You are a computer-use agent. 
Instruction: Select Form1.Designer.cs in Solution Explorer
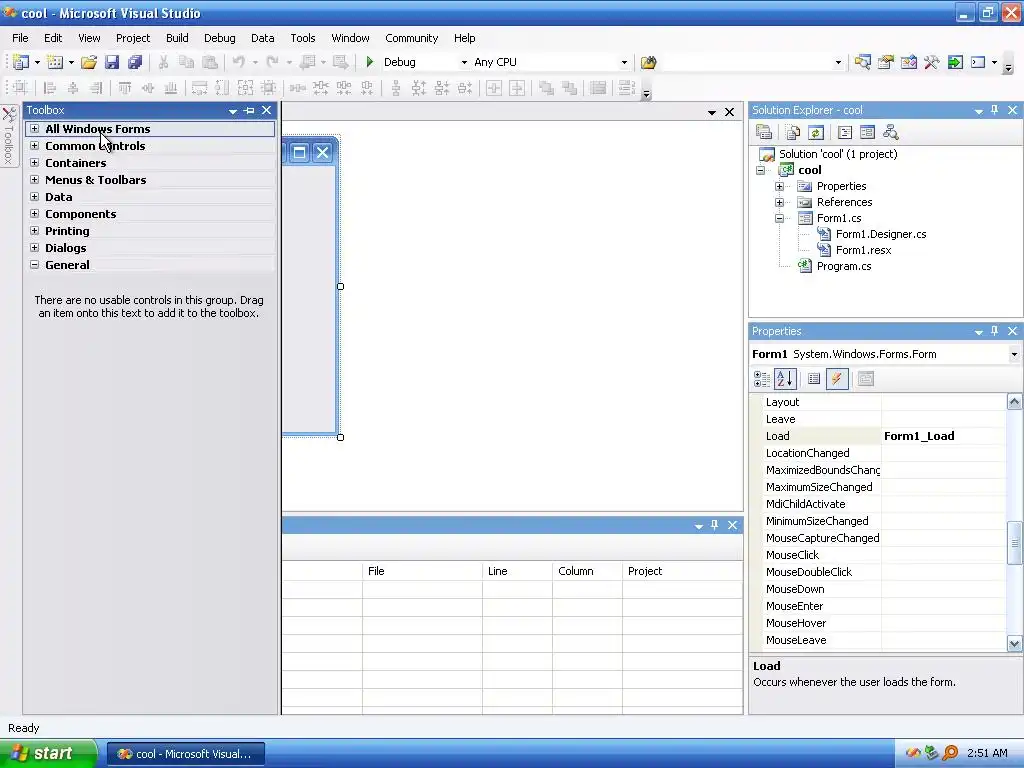click(x=880, y=234)
